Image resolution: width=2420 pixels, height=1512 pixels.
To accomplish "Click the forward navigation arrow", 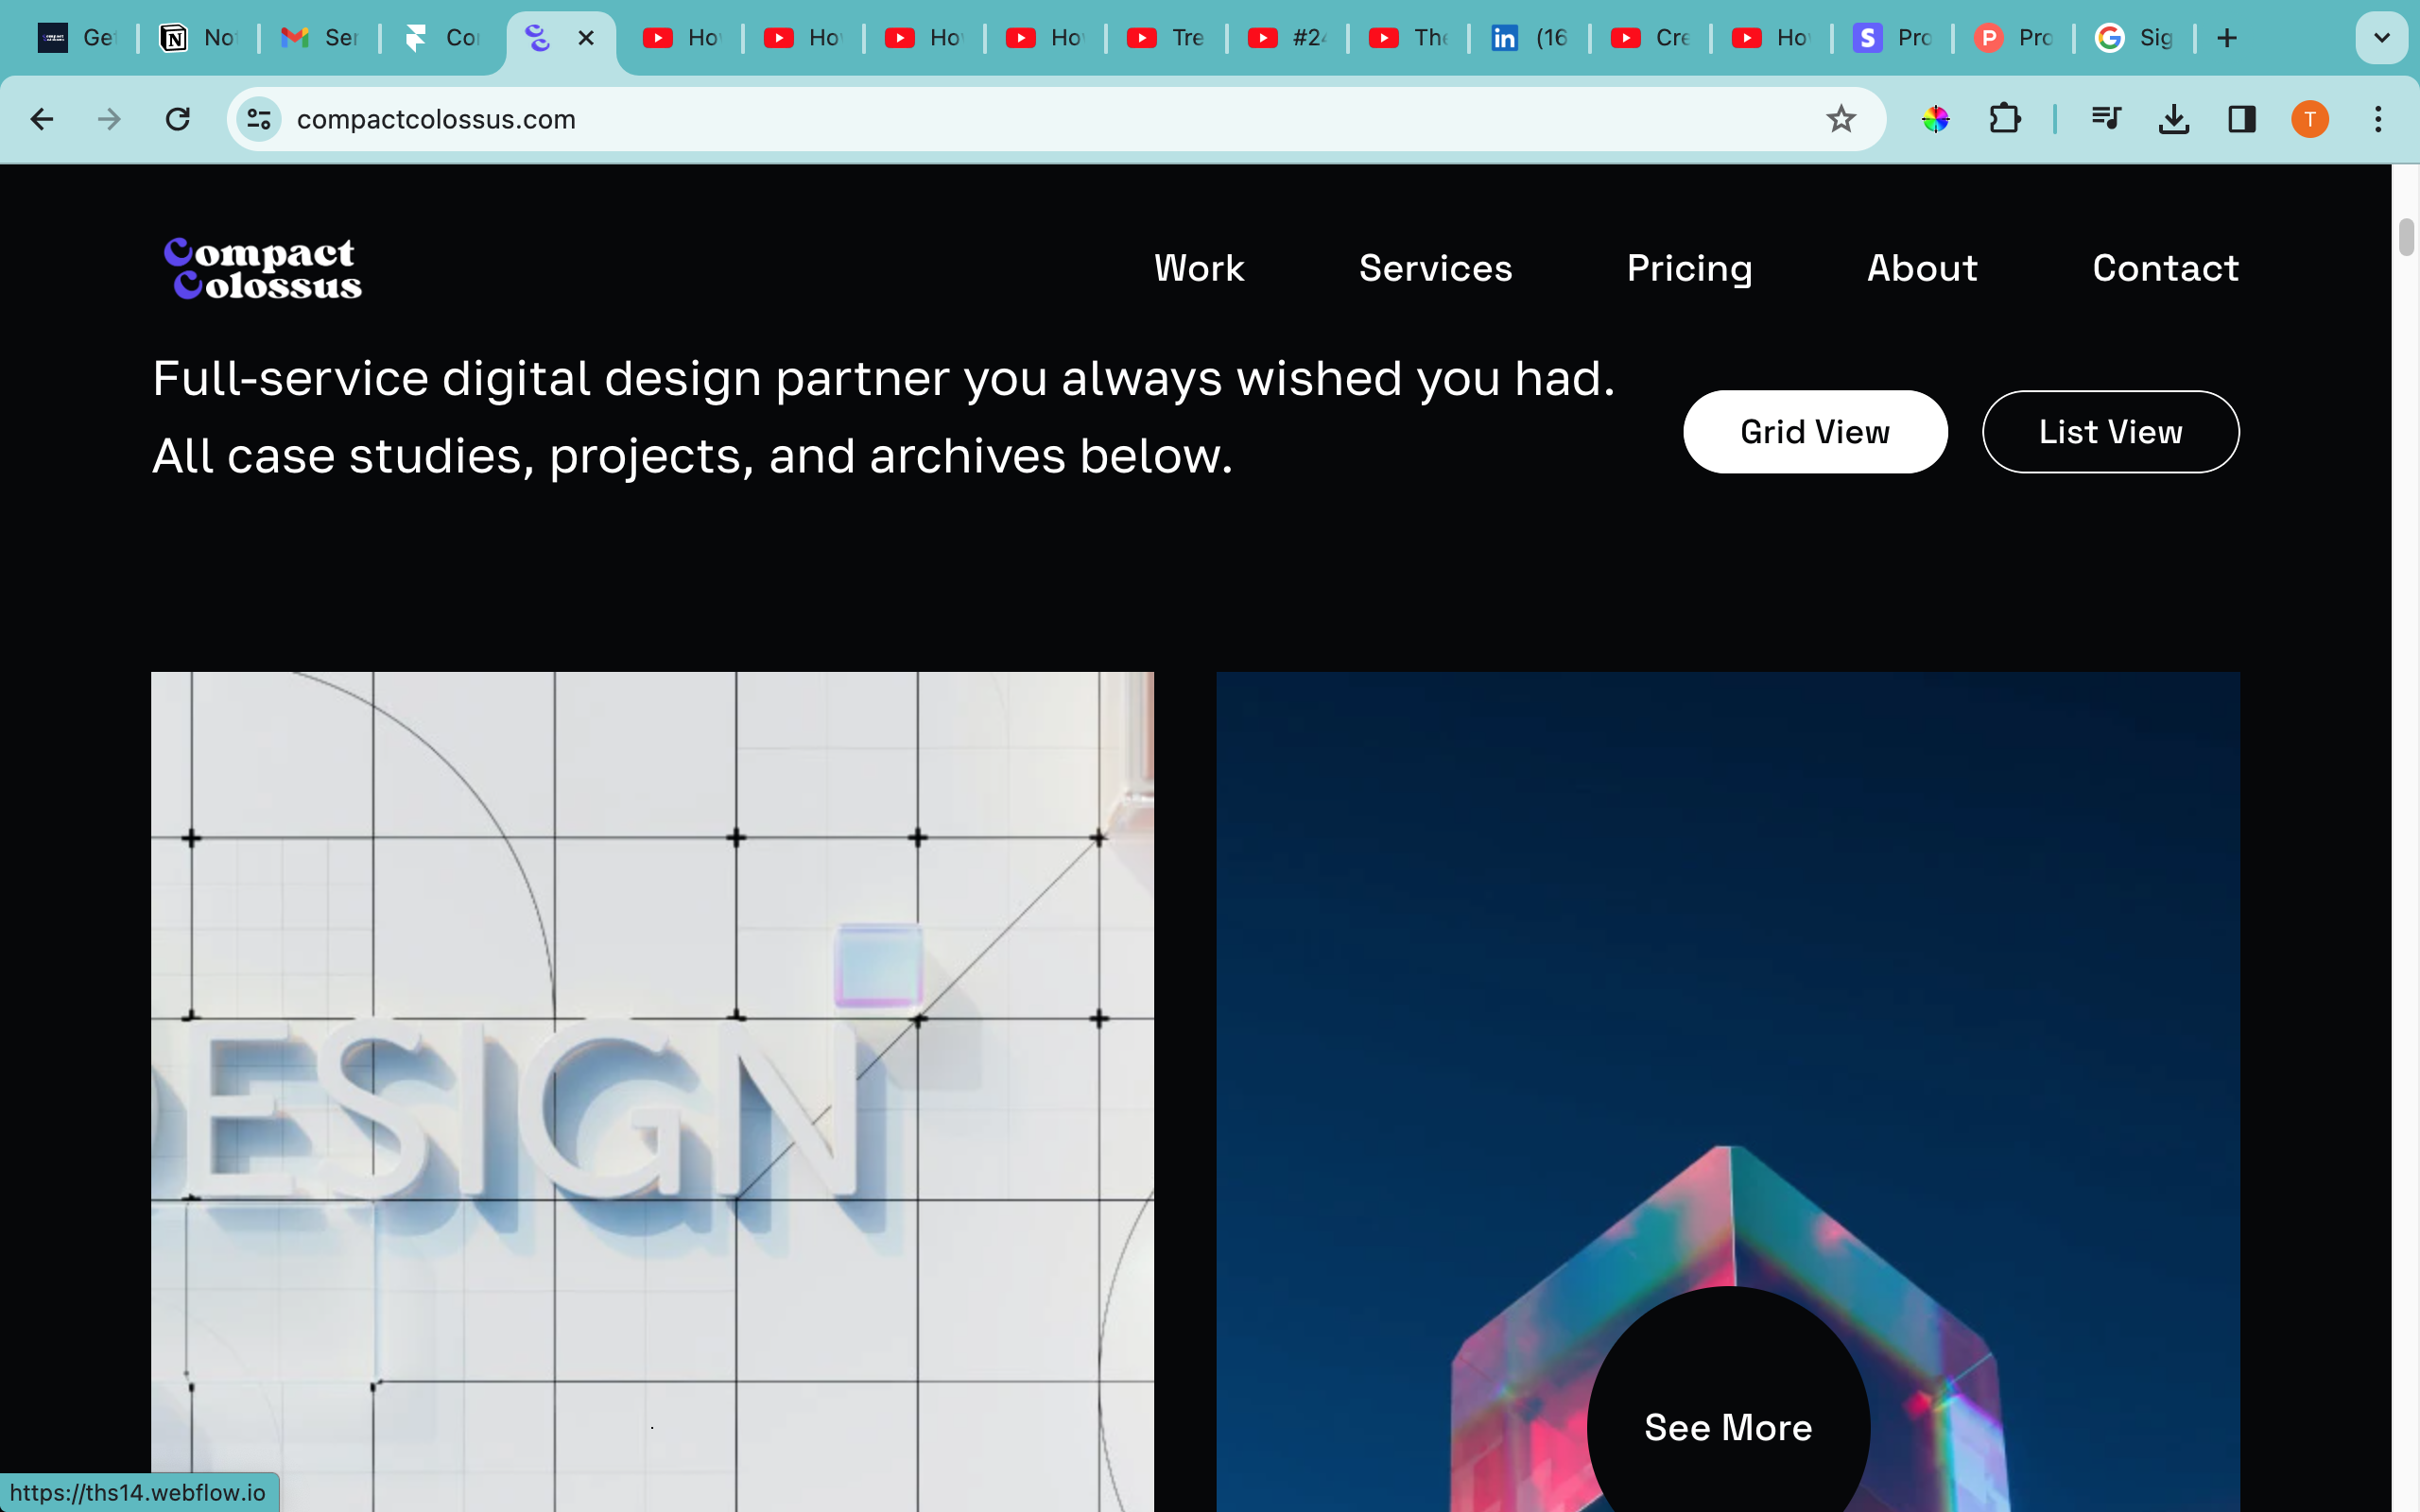I will pyautogui.click(x=109, y=120).
